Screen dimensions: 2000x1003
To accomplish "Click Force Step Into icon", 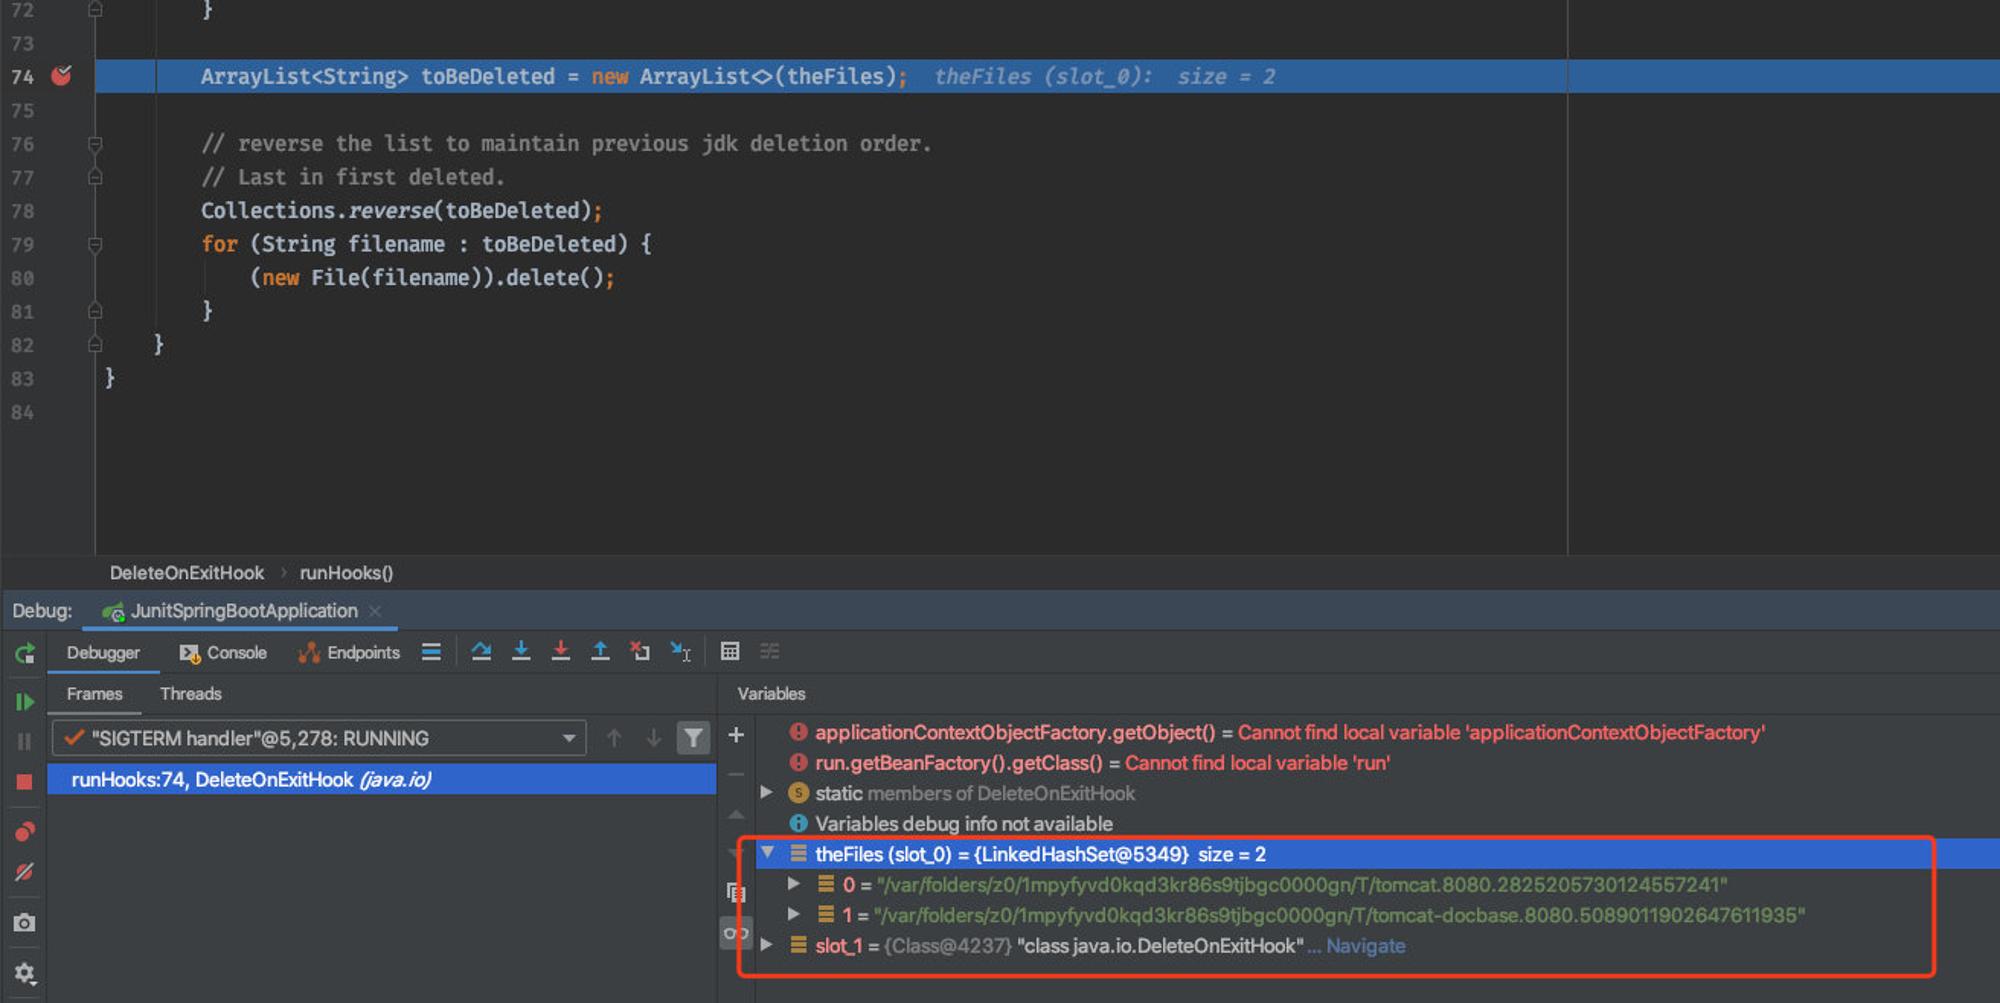I will 561,652.
